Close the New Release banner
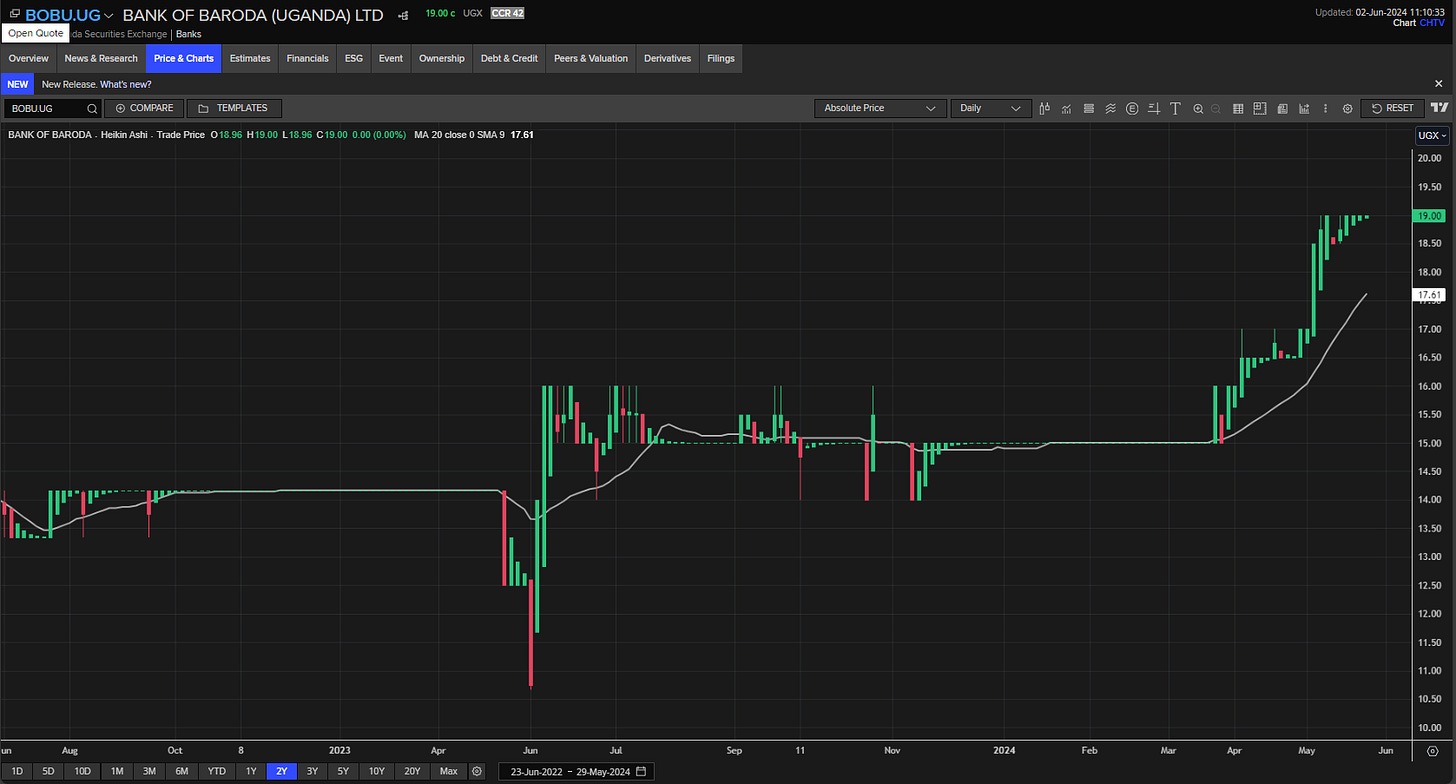Screen dimensions: 1456x784 click(x=1438, y=84)
